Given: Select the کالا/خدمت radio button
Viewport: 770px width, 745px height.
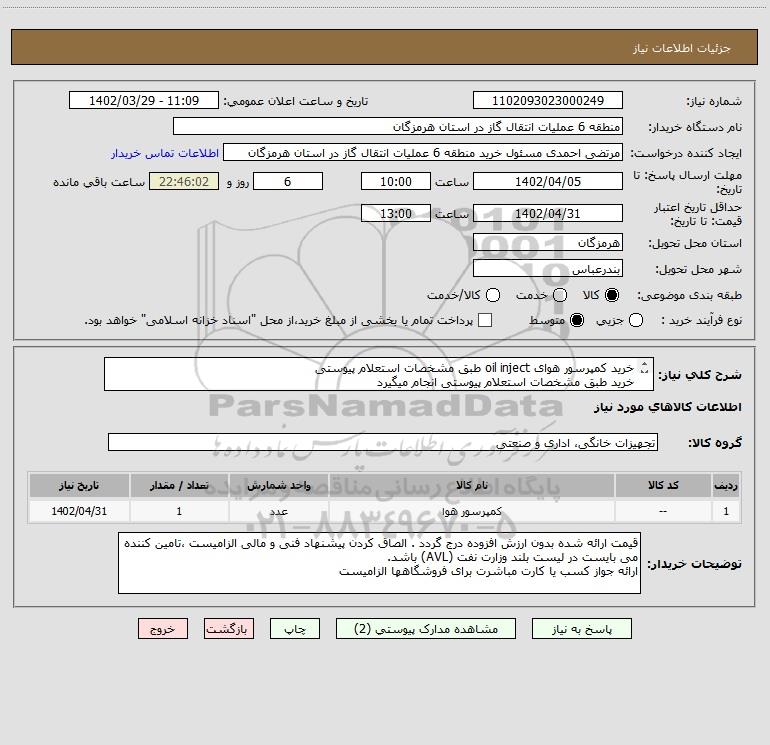Looking at the screenshot, I should 493,295.
